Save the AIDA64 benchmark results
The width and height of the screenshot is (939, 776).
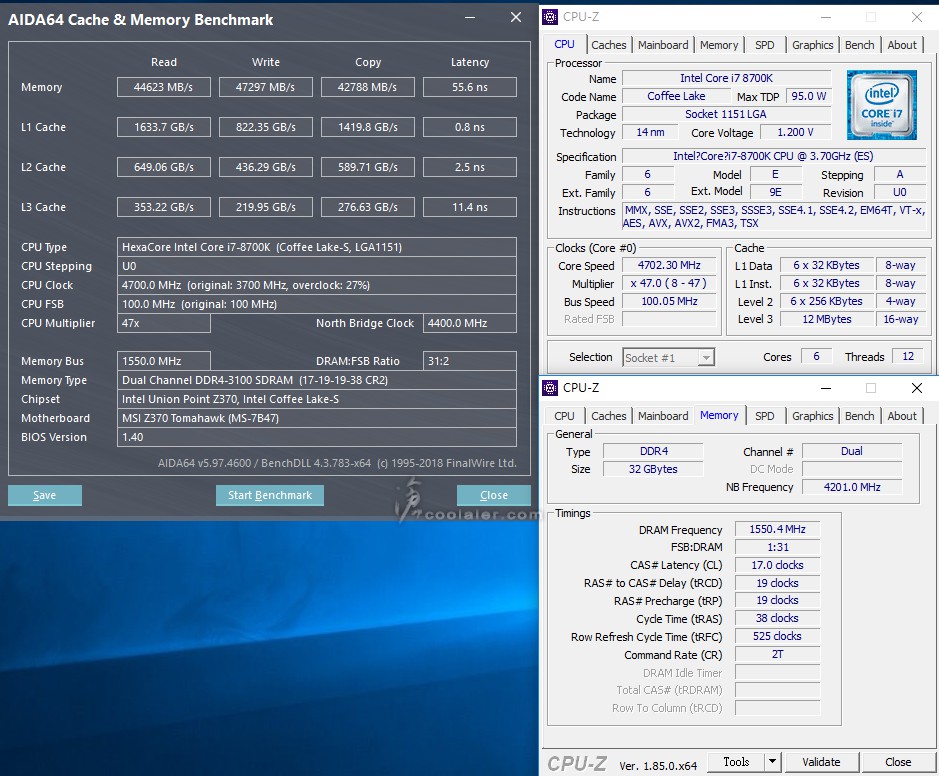(45, 495)
